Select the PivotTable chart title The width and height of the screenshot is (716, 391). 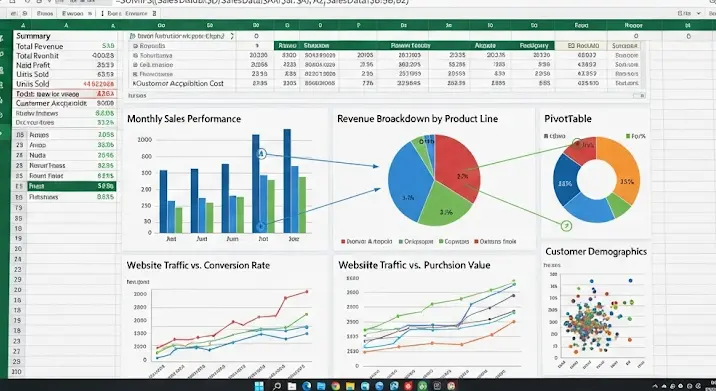tap(568, 119)
